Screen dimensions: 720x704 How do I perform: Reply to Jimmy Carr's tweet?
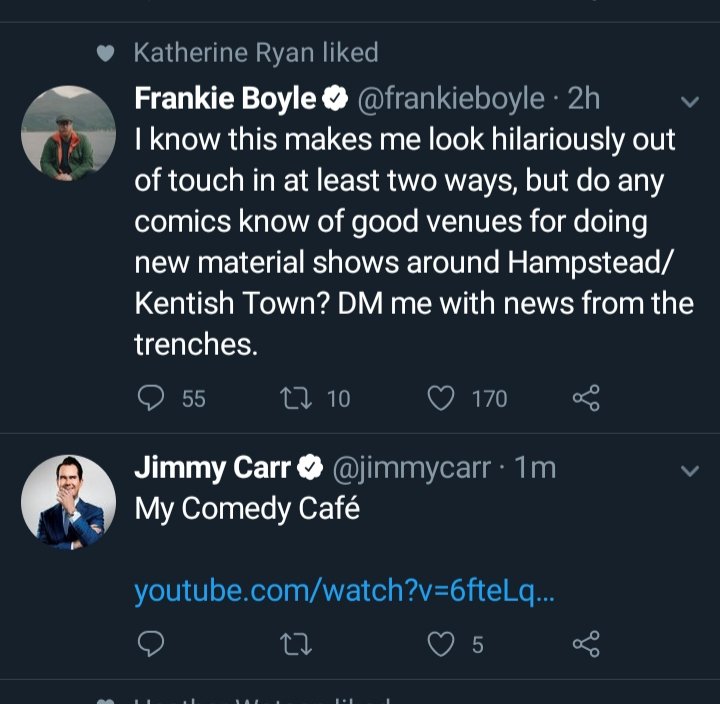point(151,644)
